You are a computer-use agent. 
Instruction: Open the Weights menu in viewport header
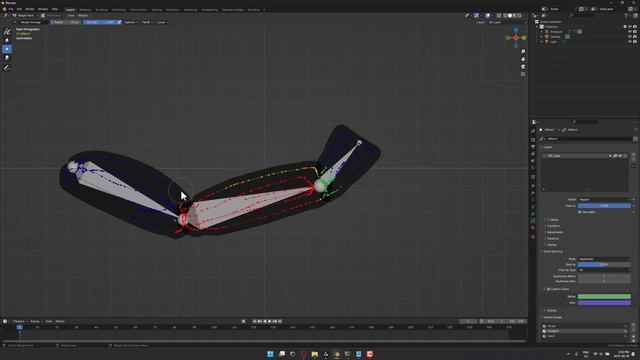83,16
